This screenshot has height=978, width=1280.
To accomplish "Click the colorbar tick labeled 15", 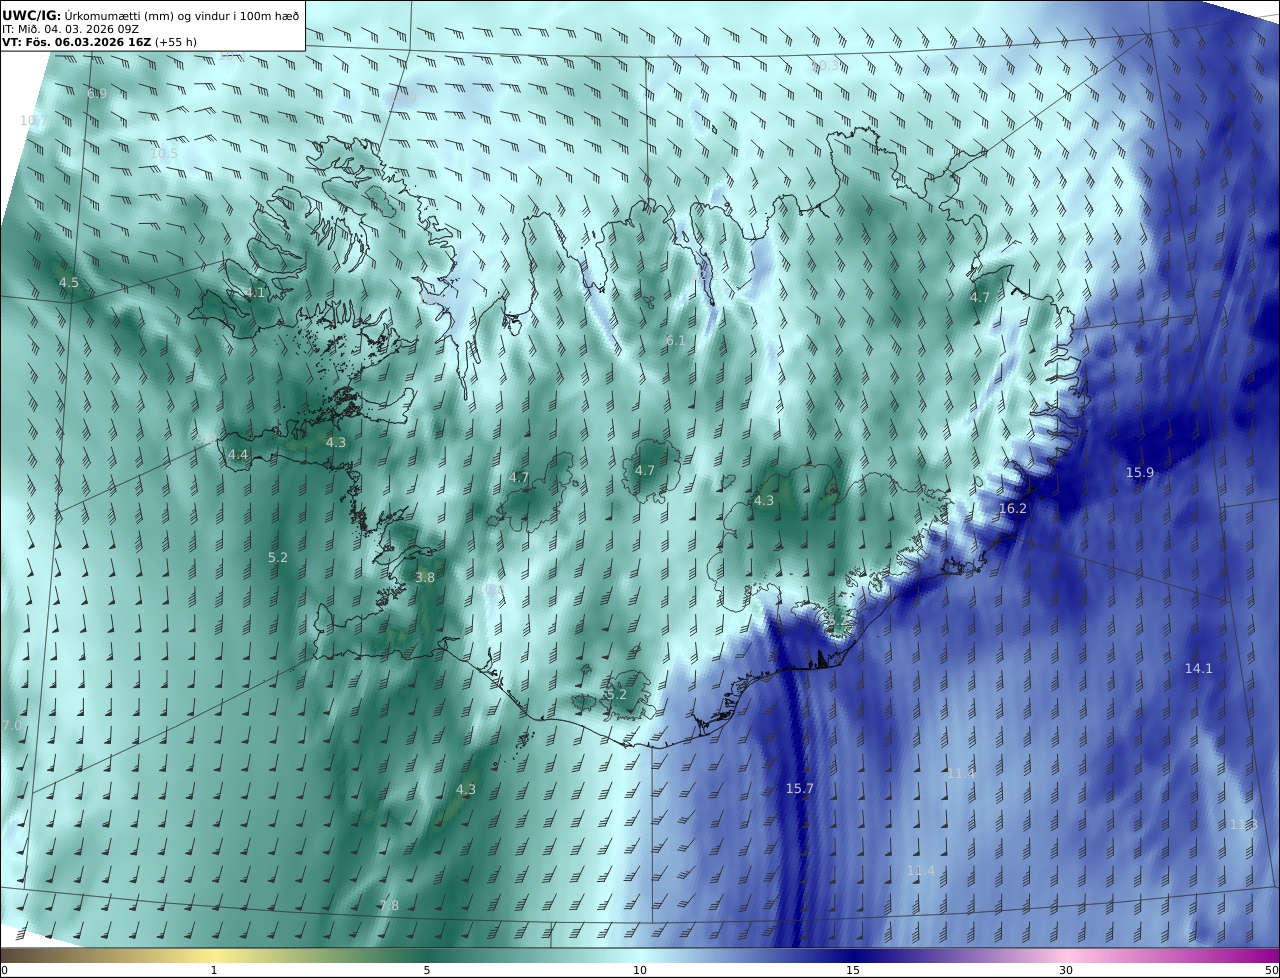I will (x=853, y=970).
